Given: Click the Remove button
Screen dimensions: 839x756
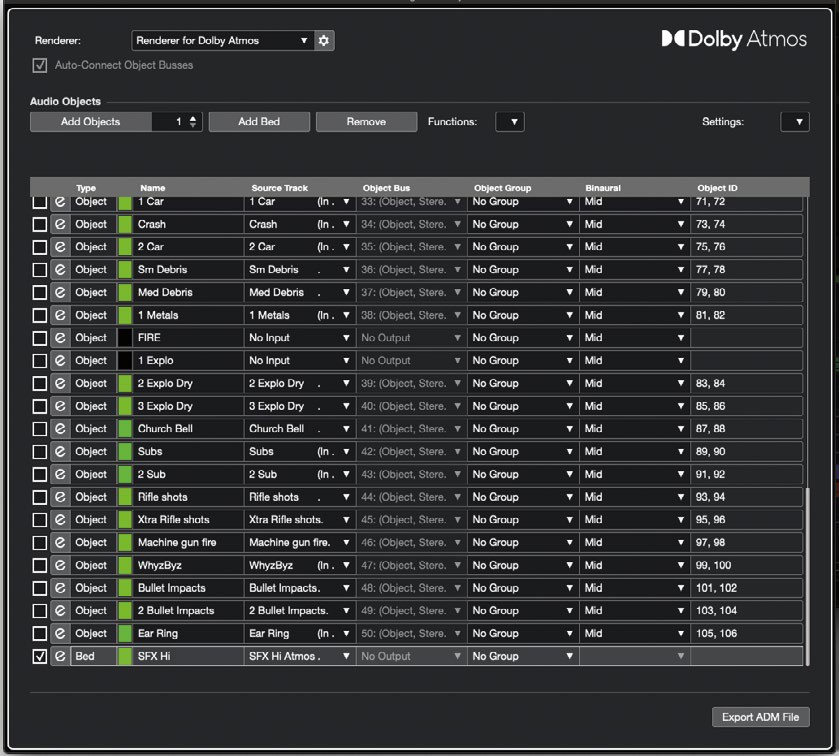Looking at the screenshot, I should point(366,122).
